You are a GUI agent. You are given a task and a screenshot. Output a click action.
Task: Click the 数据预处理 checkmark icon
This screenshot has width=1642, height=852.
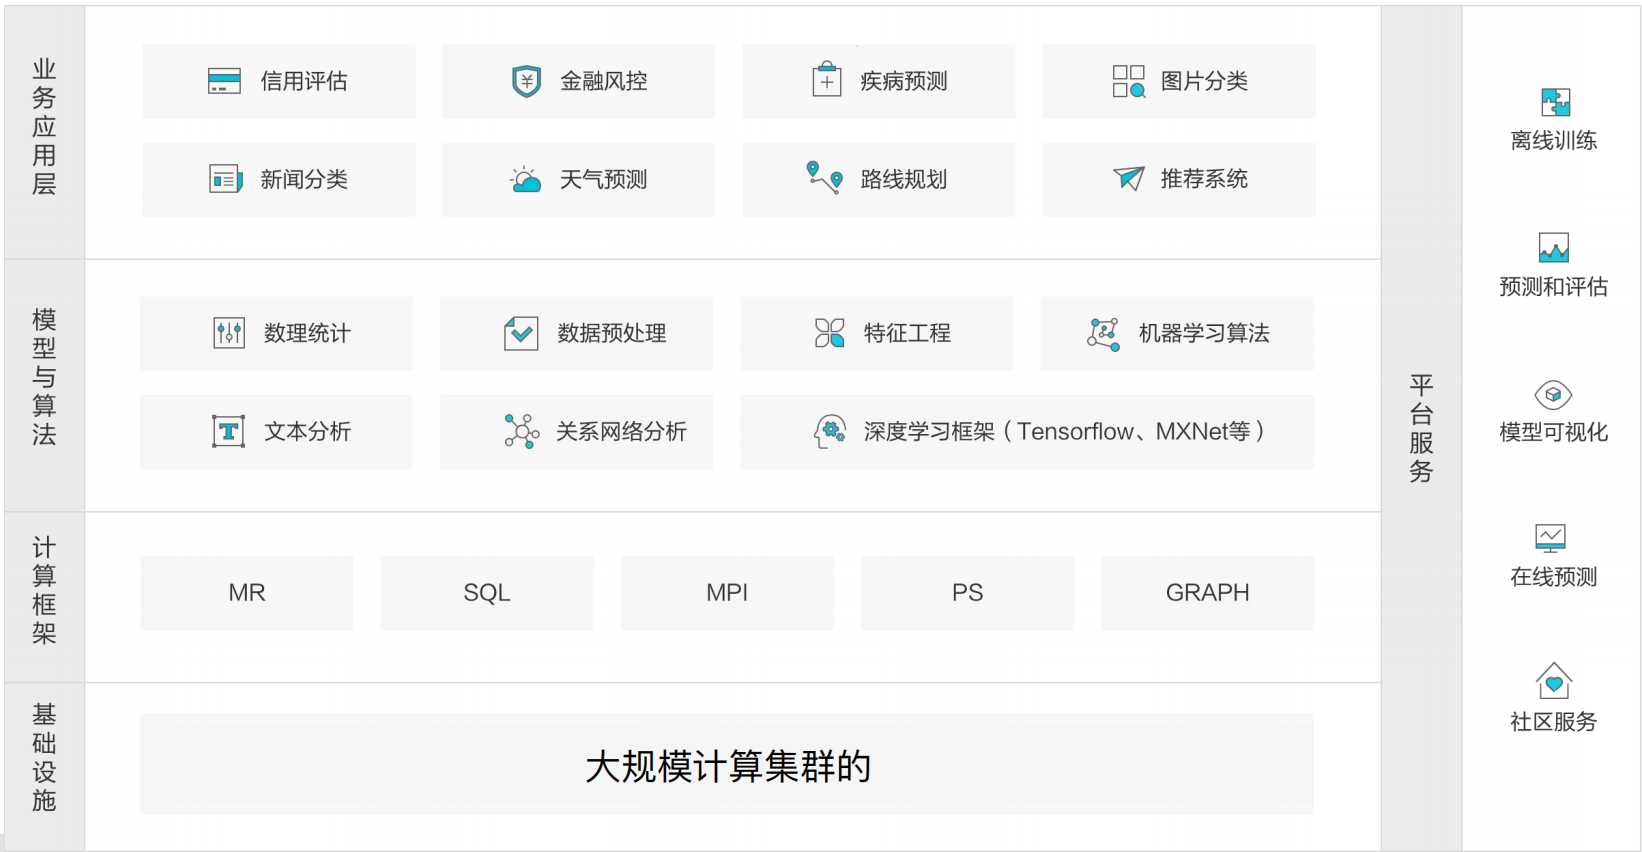coord(521,333)
